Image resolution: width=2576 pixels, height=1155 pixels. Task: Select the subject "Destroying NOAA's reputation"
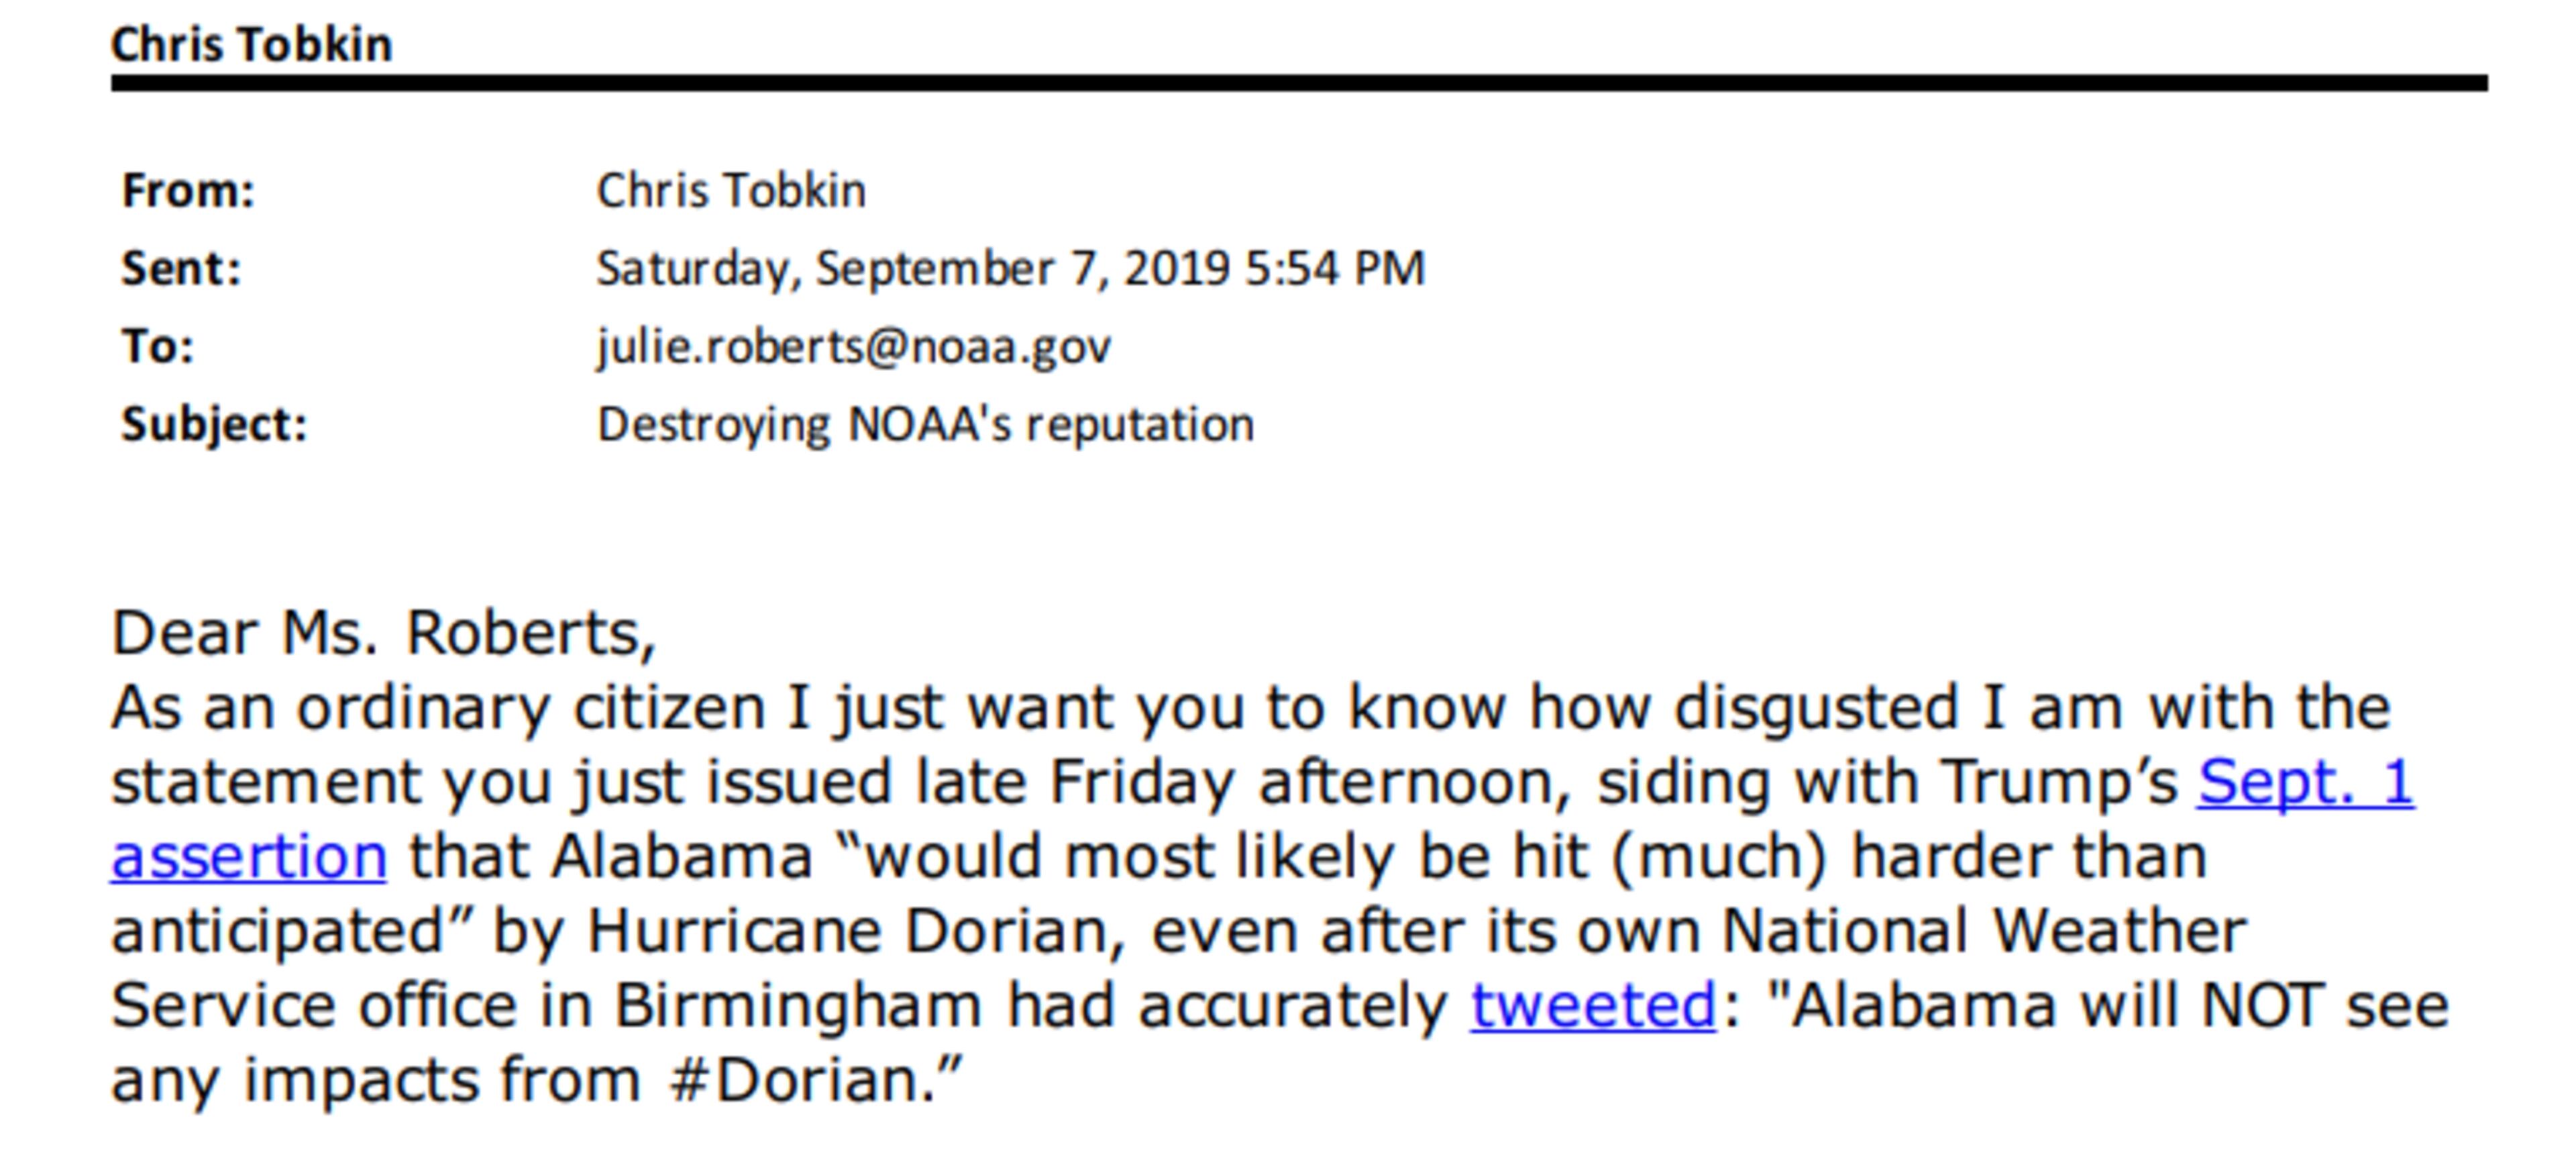click(x=925, y=424)
